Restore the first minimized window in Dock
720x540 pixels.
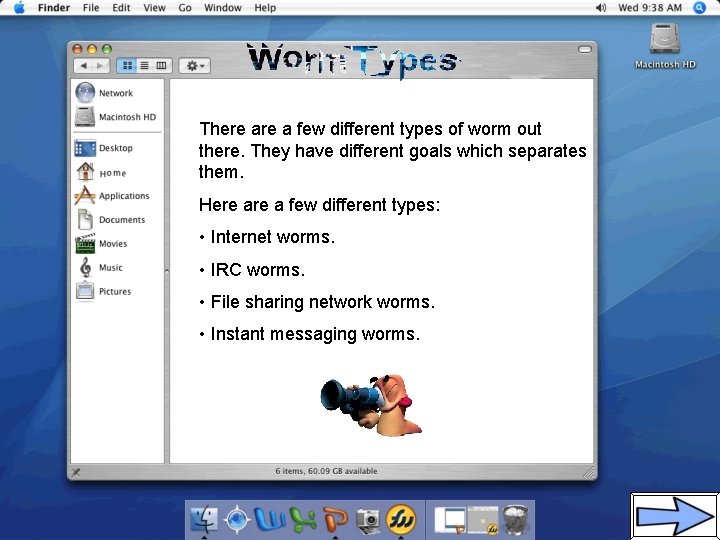(450, 520)
